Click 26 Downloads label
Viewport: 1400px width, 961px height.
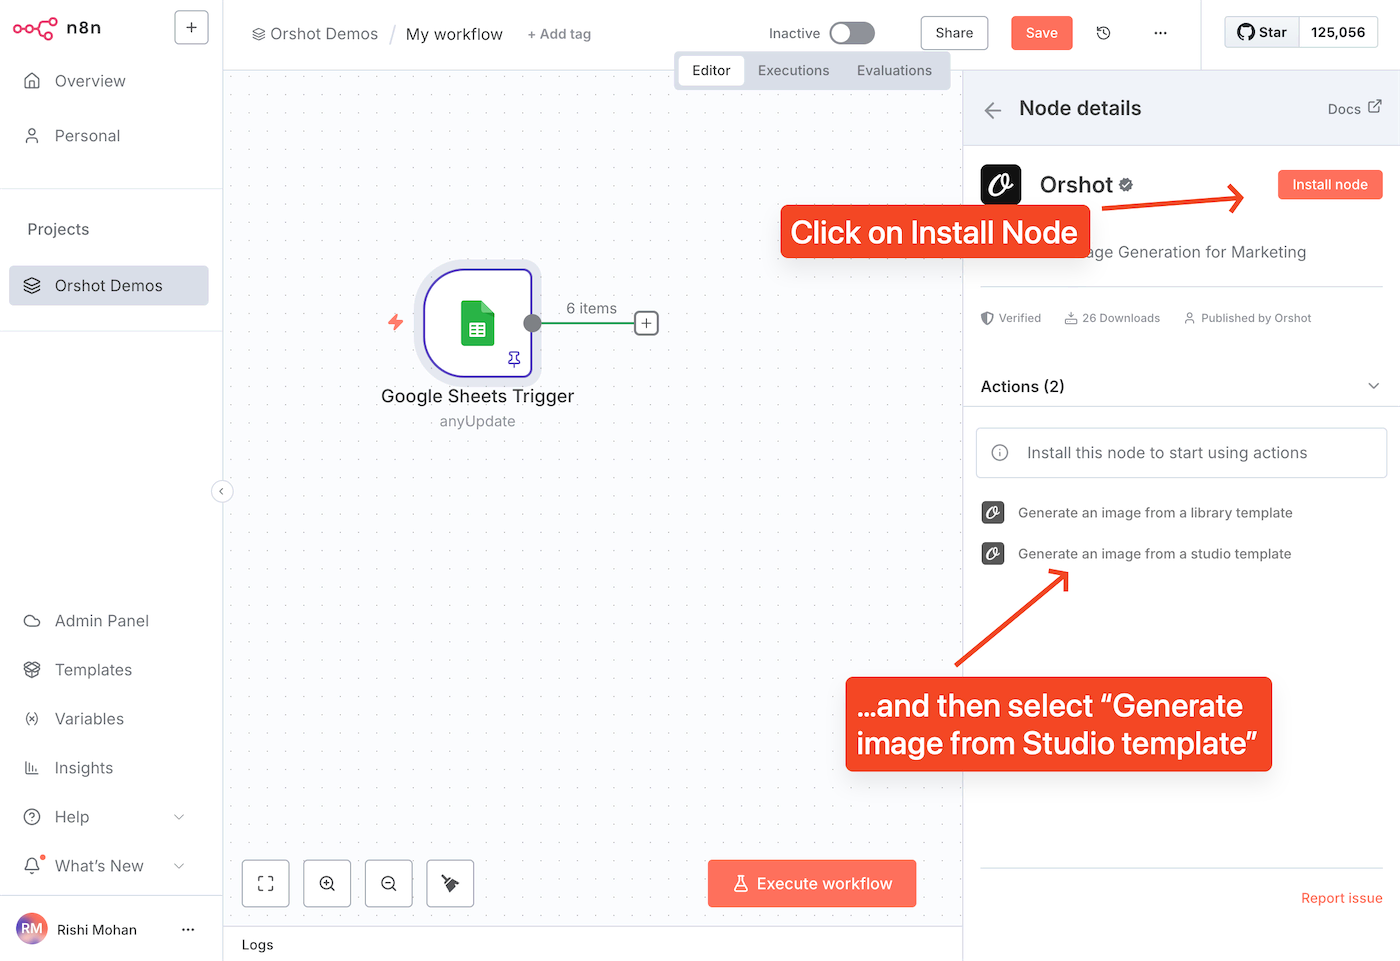[1112, 318]
